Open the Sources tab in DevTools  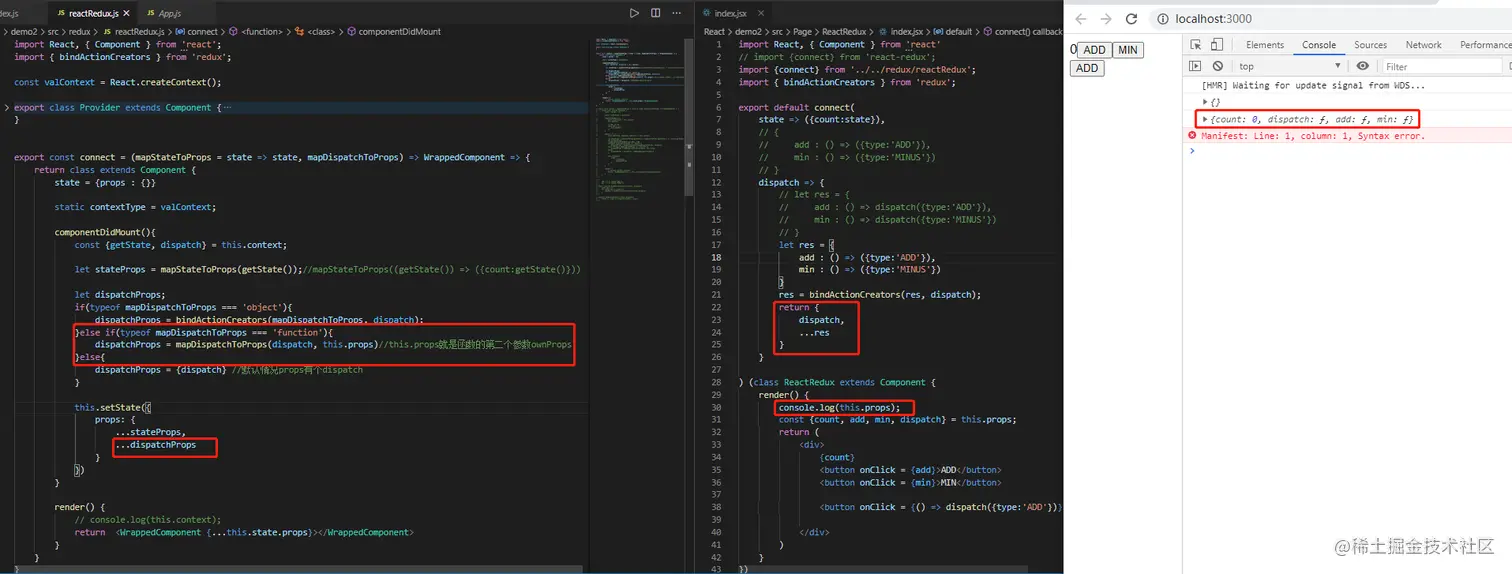pos(1370,44)
